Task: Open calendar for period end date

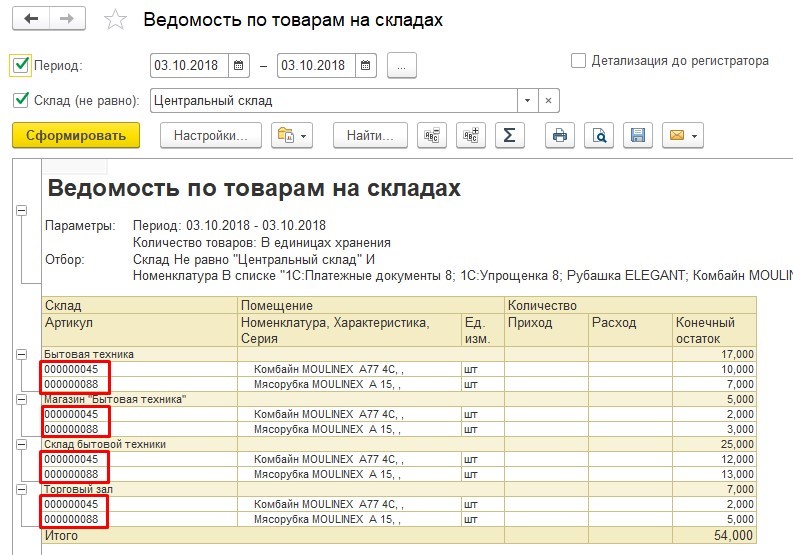Action: pyautogui.click(x=366, y=65)
